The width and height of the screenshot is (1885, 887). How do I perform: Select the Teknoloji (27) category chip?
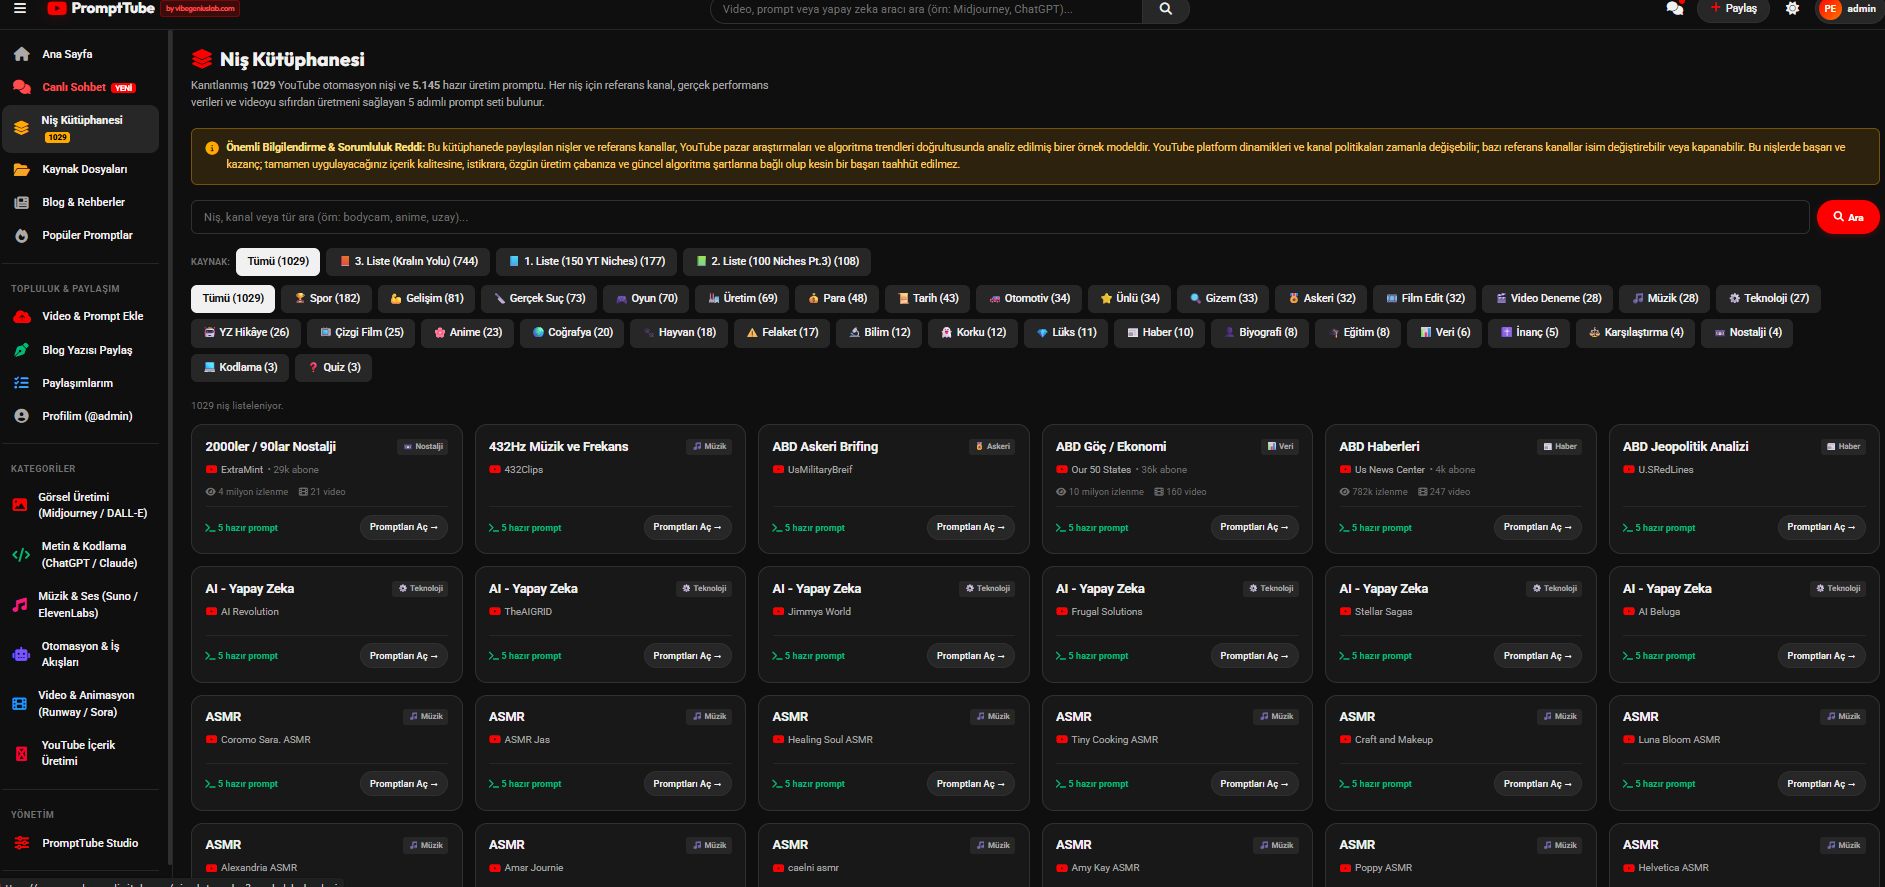tap(1768, 298)
